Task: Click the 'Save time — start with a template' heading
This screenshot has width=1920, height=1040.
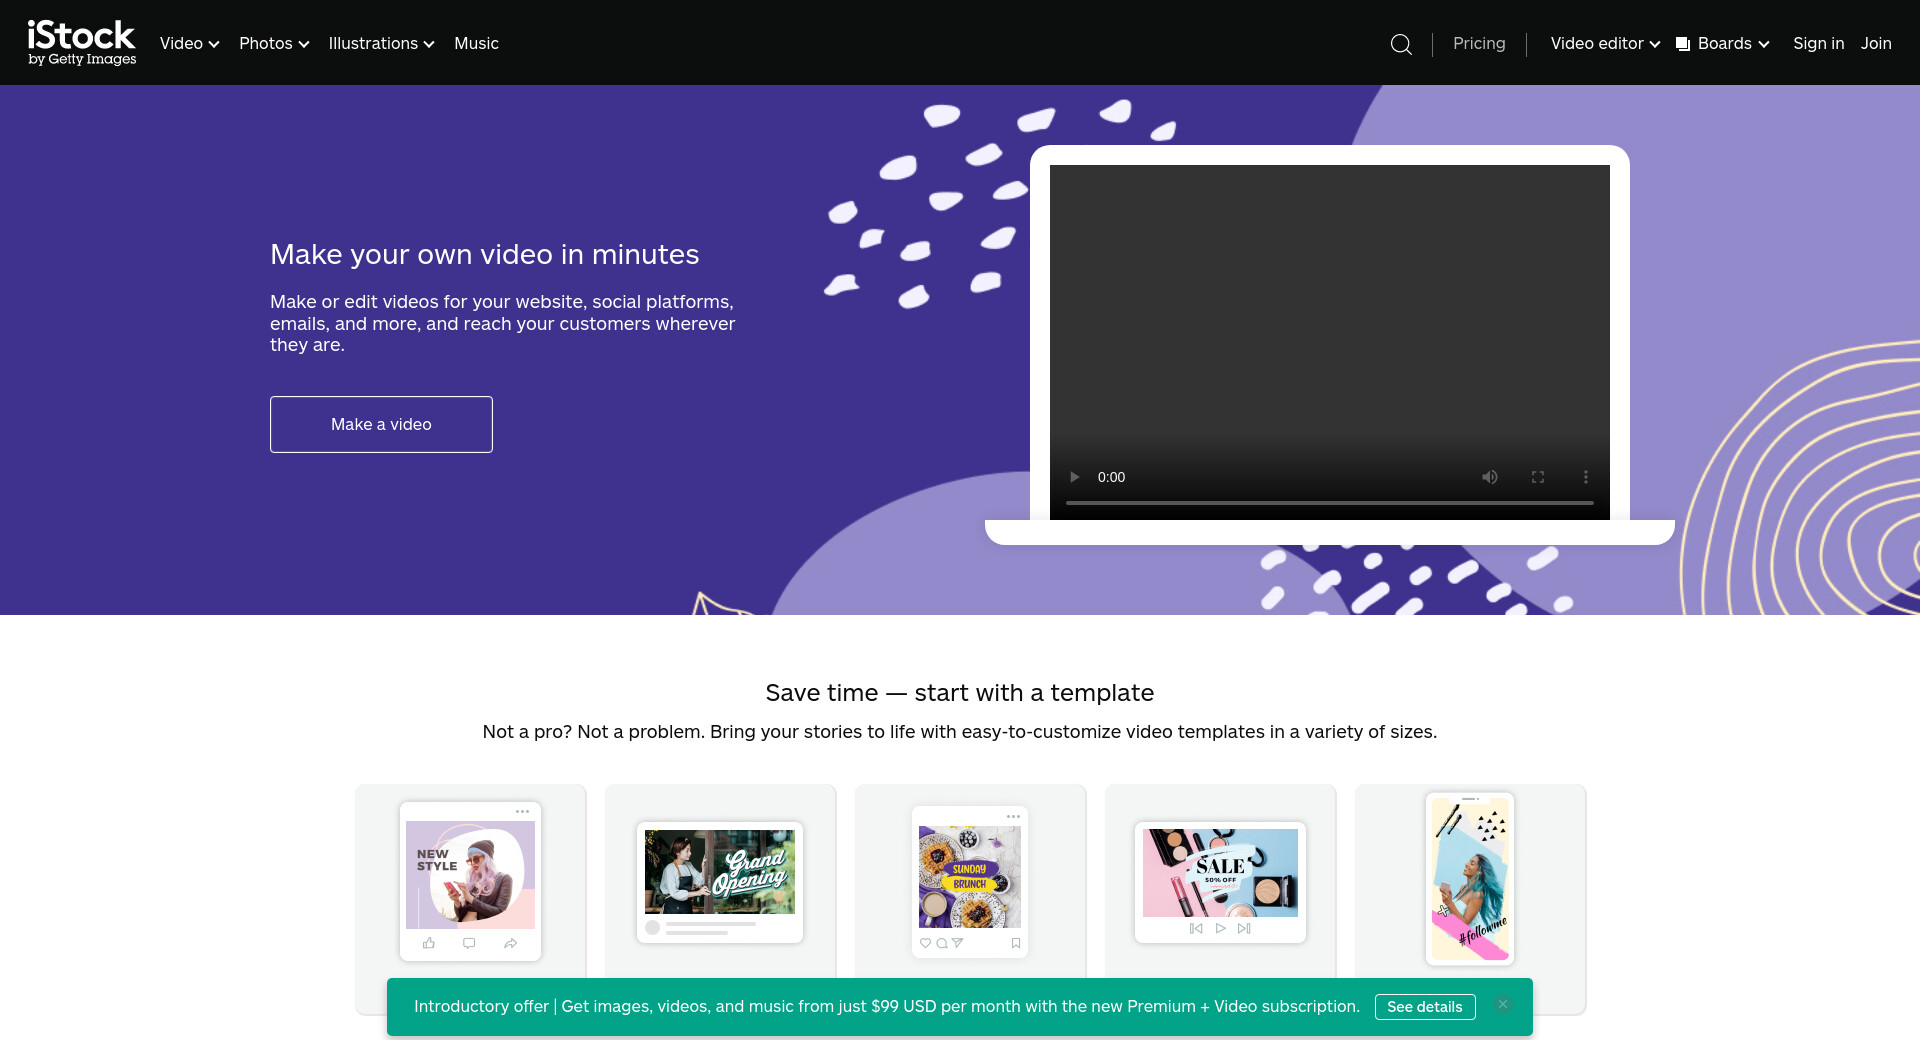Action: tap(960, 693)
